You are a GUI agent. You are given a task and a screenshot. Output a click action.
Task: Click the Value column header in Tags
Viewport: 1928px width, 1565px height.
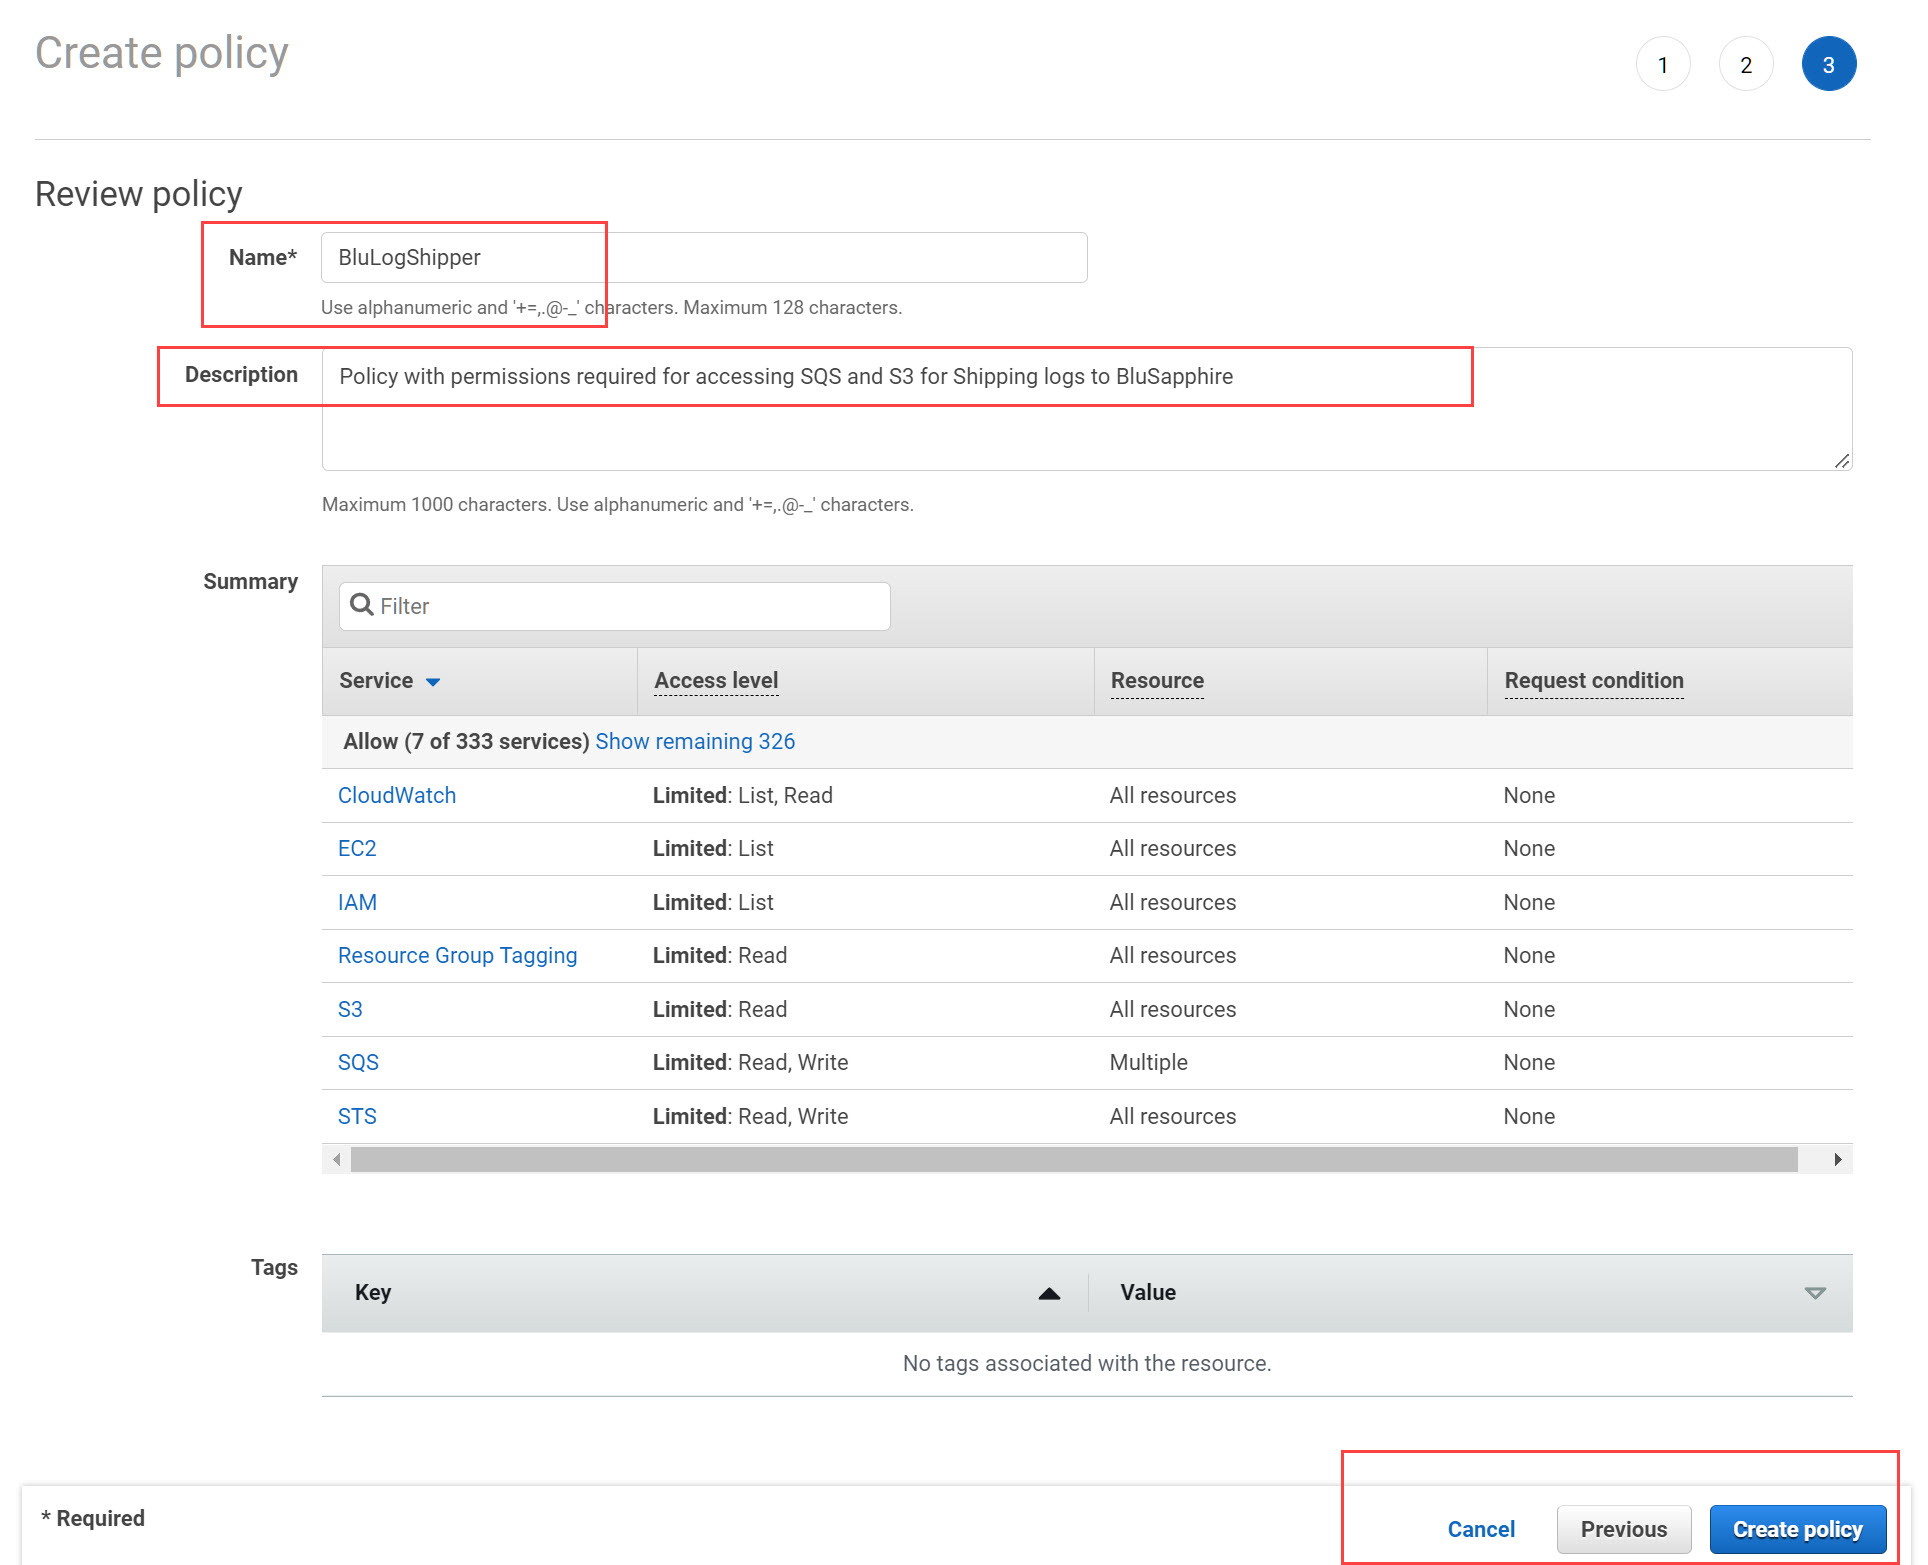coord(1148,1292)
